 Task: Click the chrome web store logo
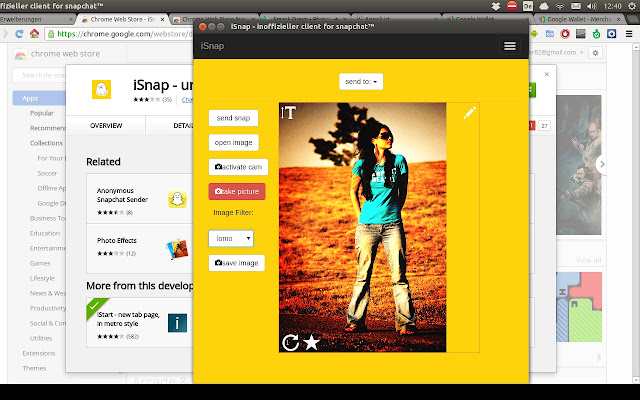(x=57, y=54)
